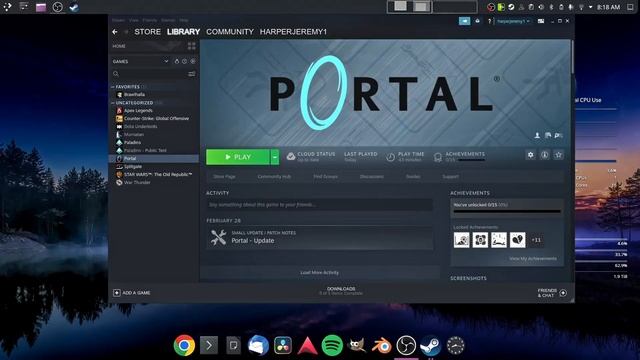
Task: Open Portal Support link
Action: coord(451,177)
